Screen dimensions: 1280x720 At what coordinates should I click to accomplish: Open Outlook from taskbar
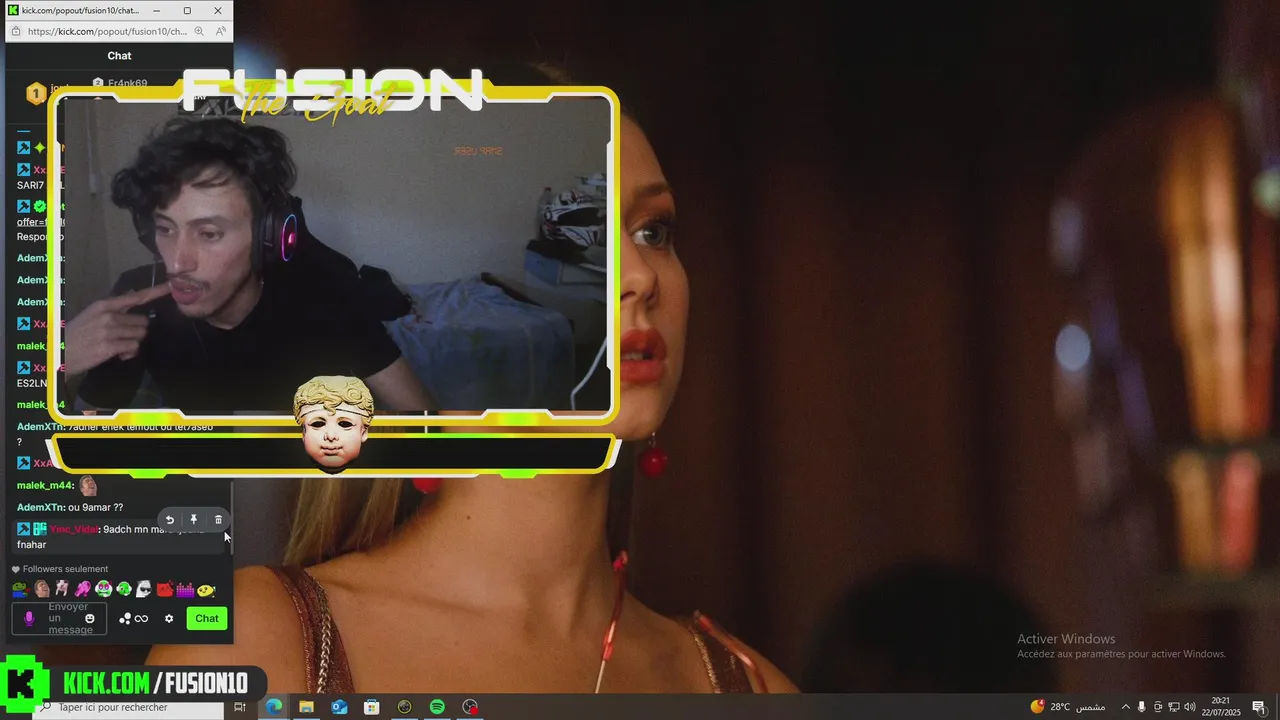(x=339, y=707)
